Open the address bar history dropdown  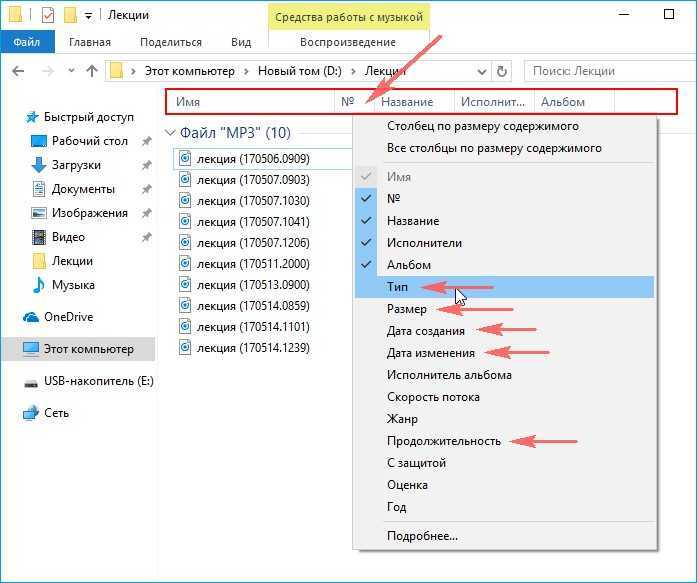(x=481, y=72)
